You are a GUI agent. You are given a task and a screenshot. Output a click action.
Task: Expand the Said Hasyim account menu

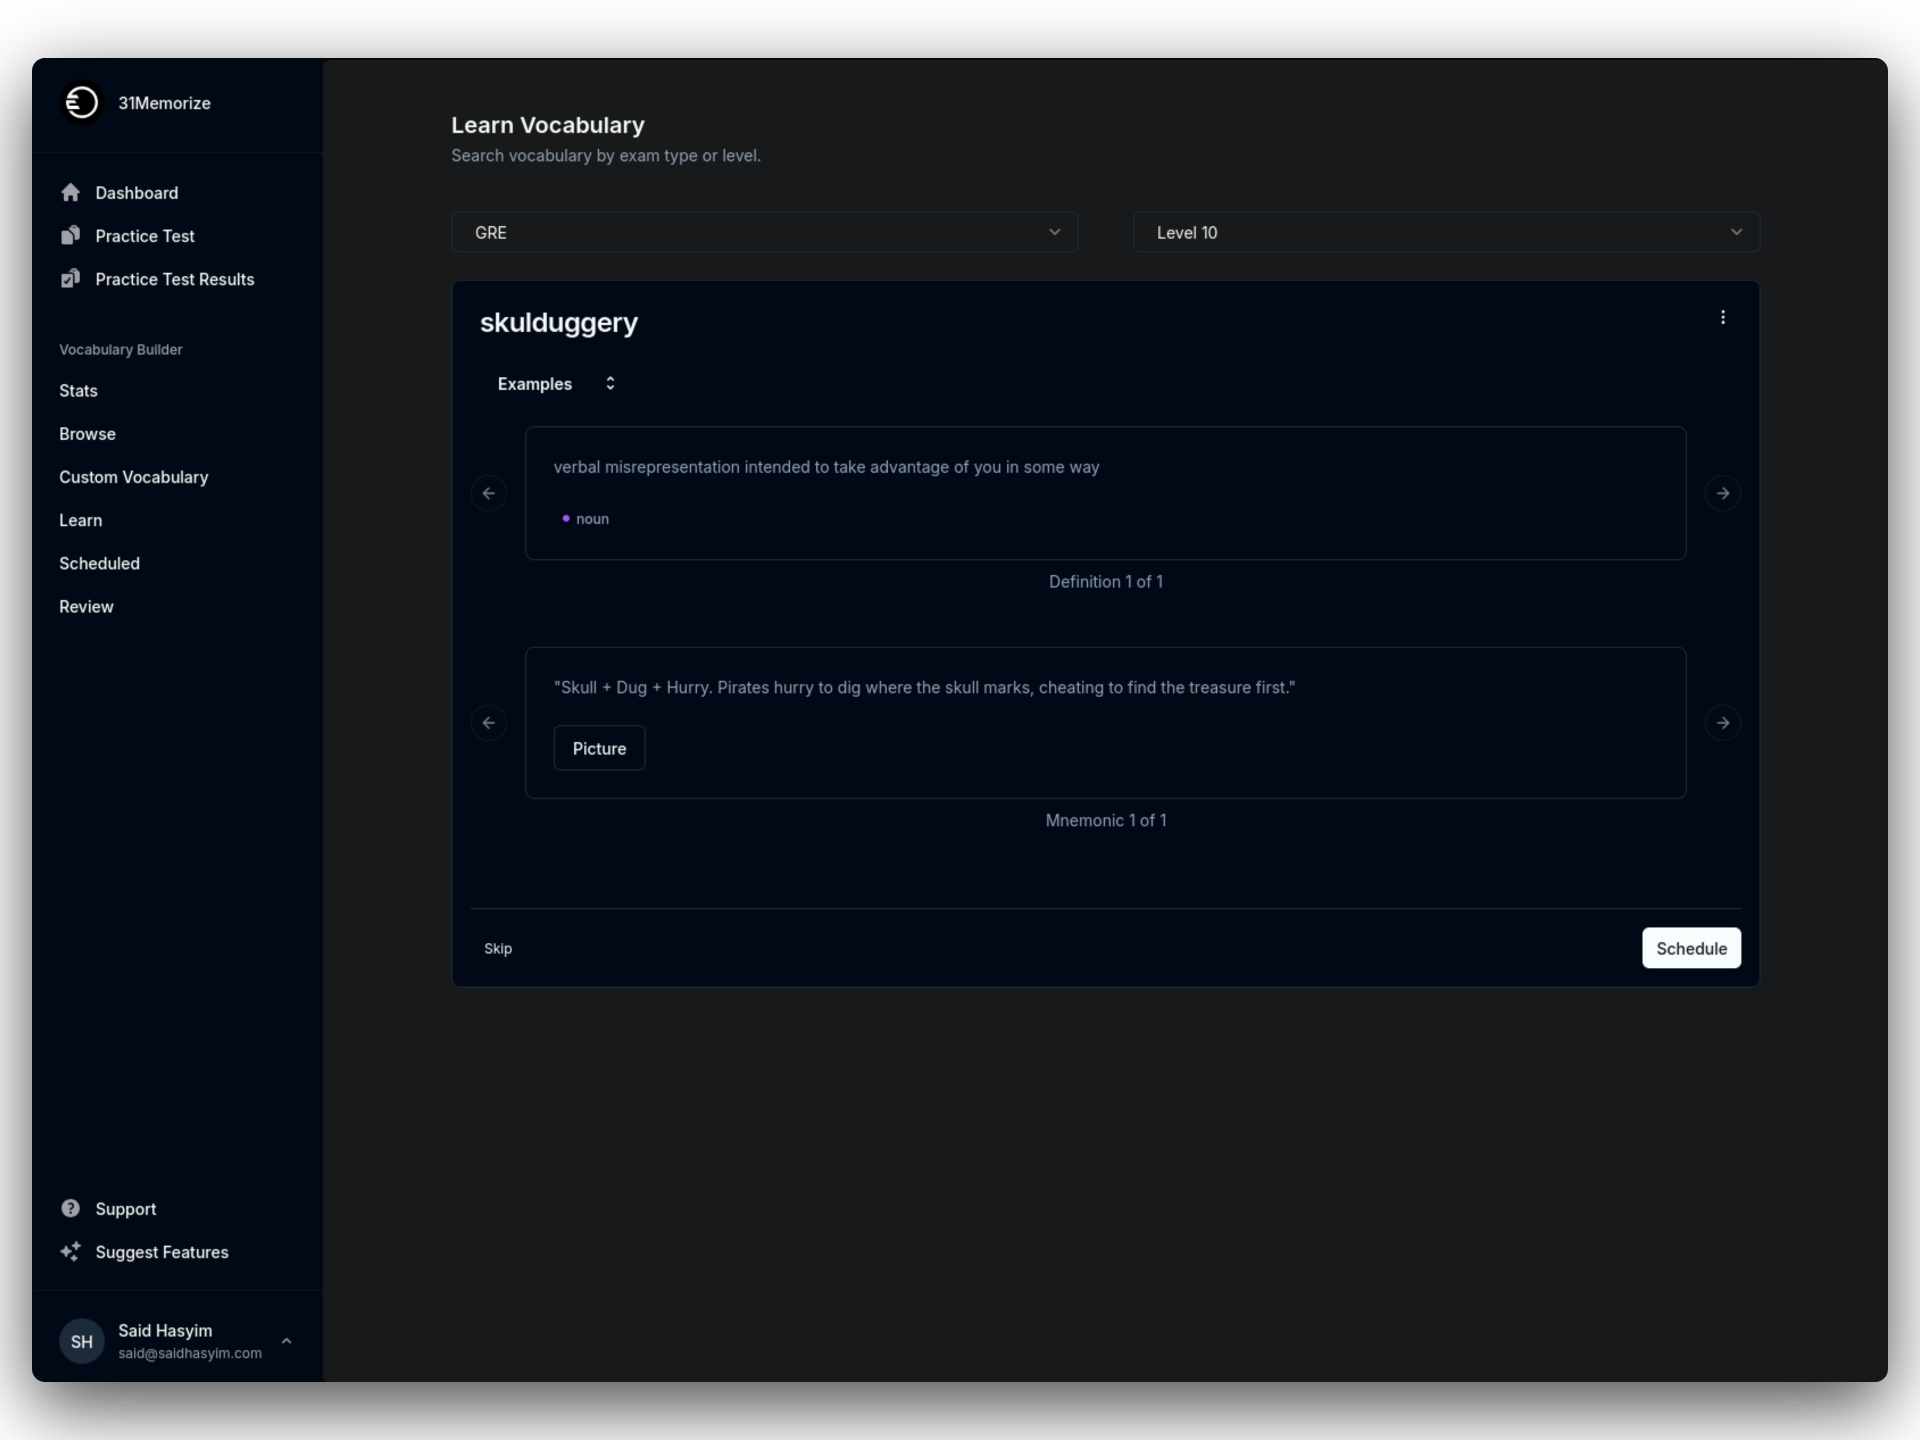[x=286, y=1341]
